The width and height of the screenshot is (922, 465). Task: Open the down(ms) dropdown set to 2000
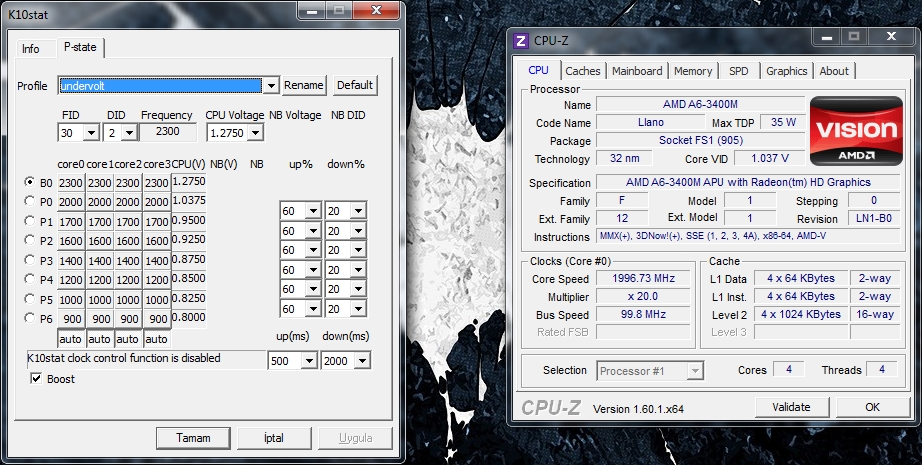(362, 360)
